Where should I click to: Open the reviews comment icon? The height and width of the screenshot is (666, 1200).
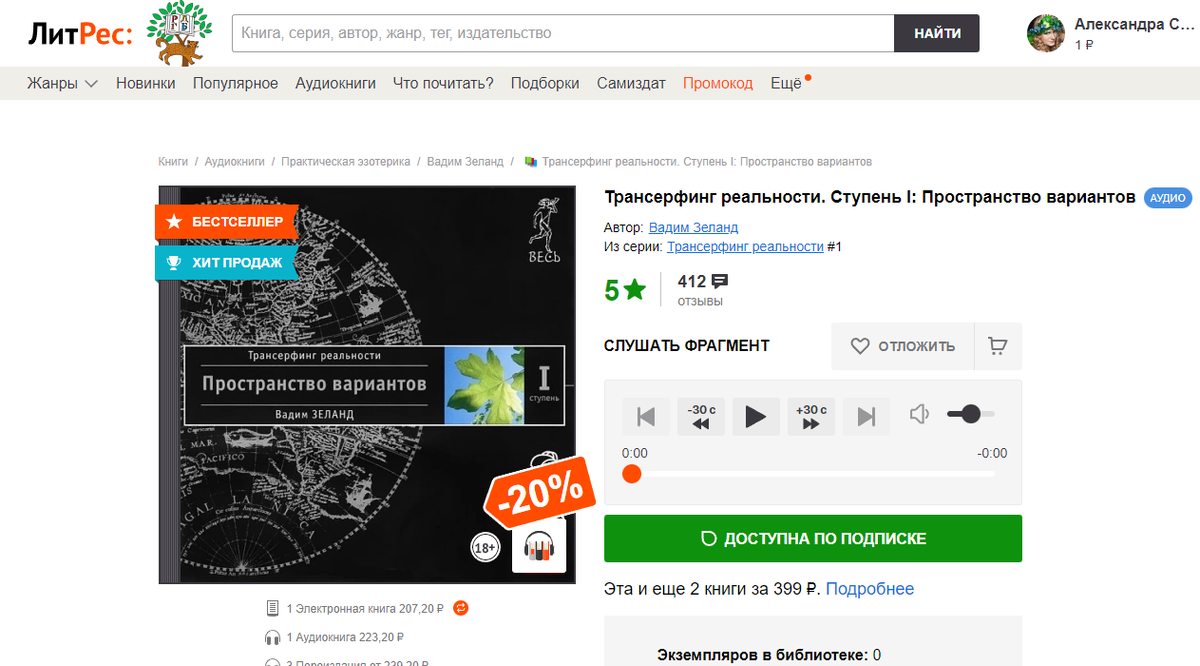click(719, 281)
